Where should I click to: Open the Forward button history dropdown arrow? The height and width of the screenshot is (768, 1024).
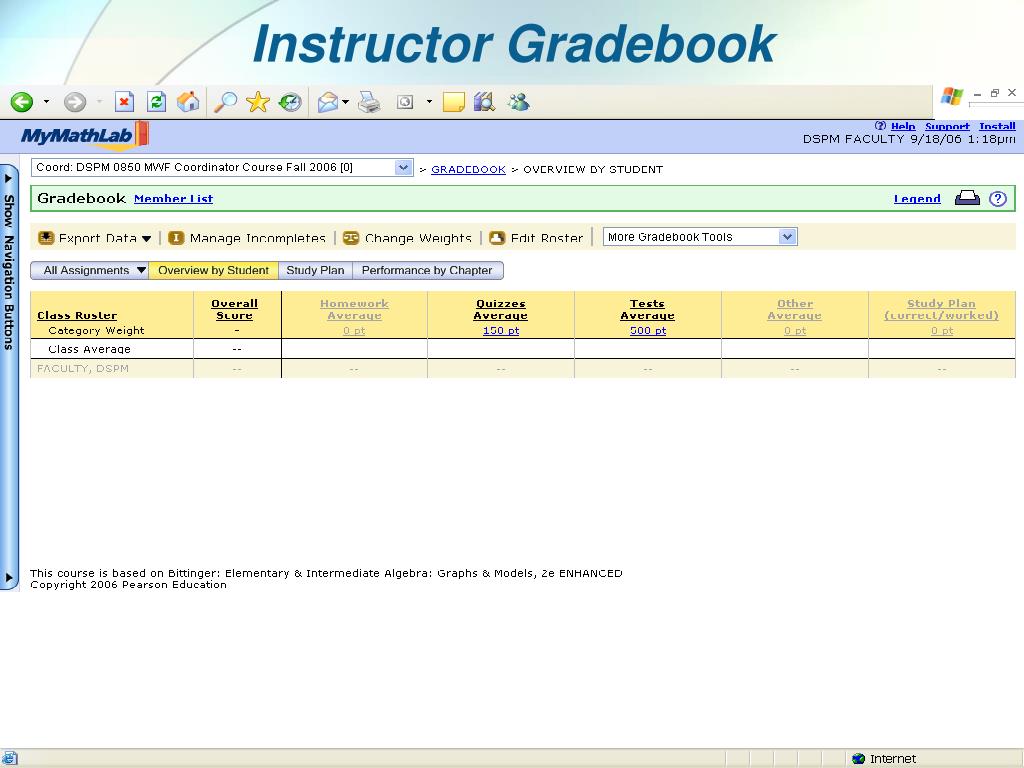pos(99,102)
